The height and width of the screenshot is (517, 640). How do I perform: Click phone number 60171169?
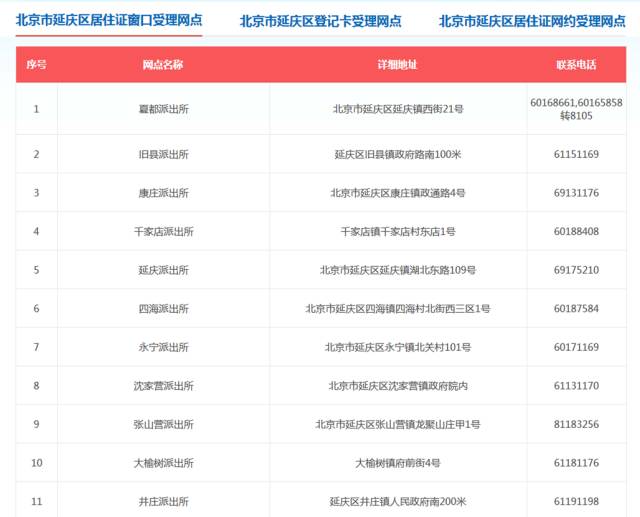click(x=576, y=347)
